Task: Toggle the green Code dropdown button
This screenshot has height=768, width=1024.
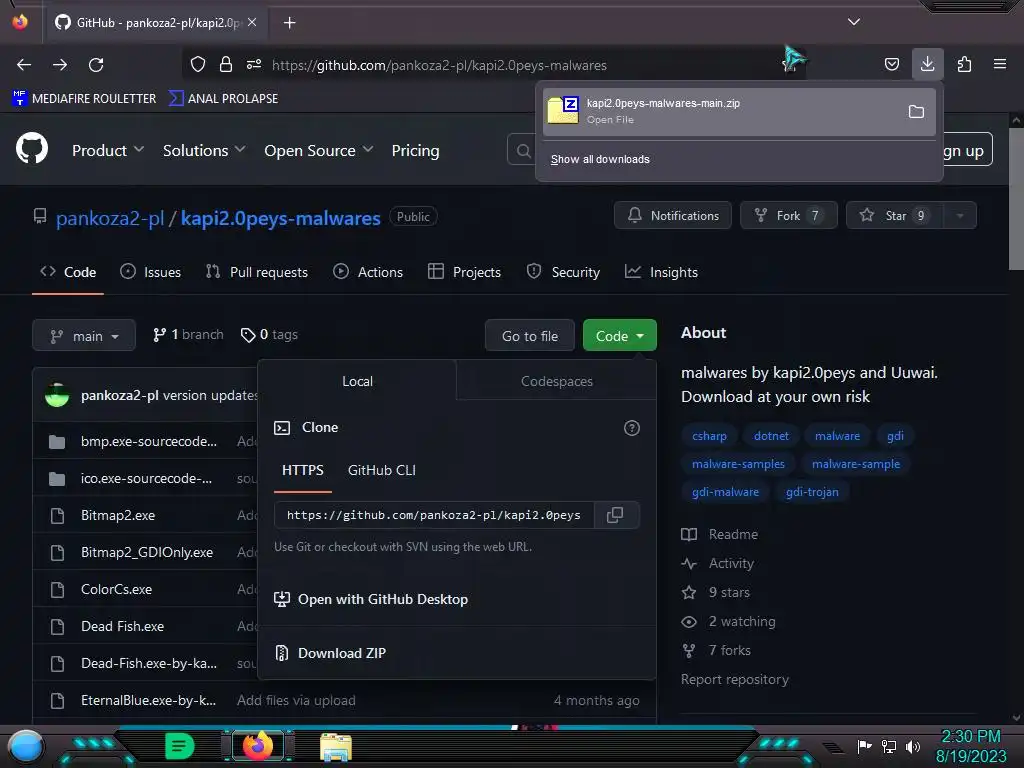Action: pos(620,336)
